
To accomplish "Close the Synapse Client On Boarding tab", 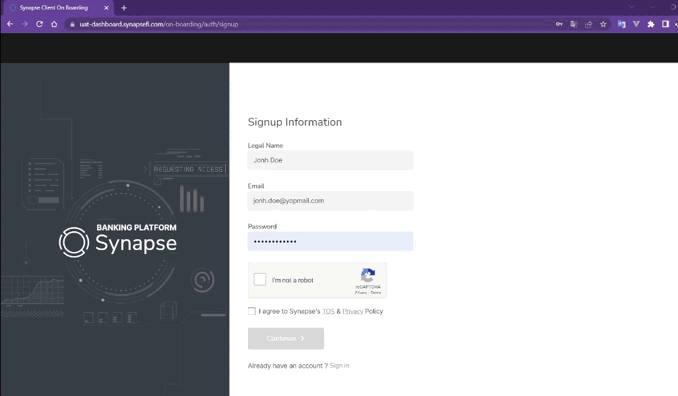I will tap(106, 8).
